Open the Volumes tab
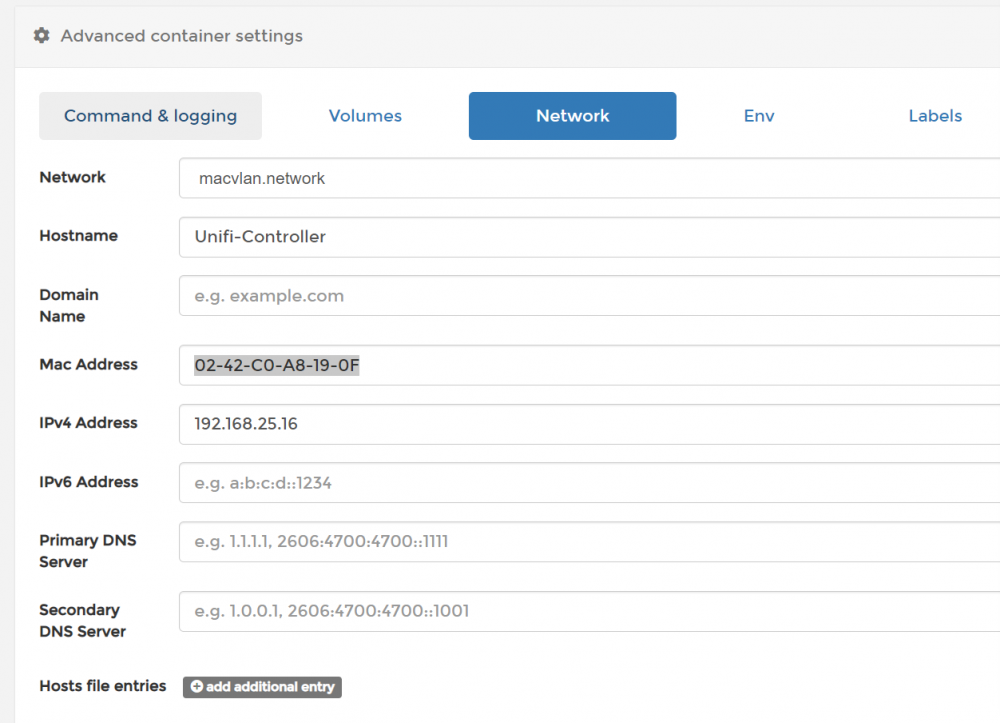This screenshot has height=723, width=1000. pyautogui.click(x=365, y=116)
